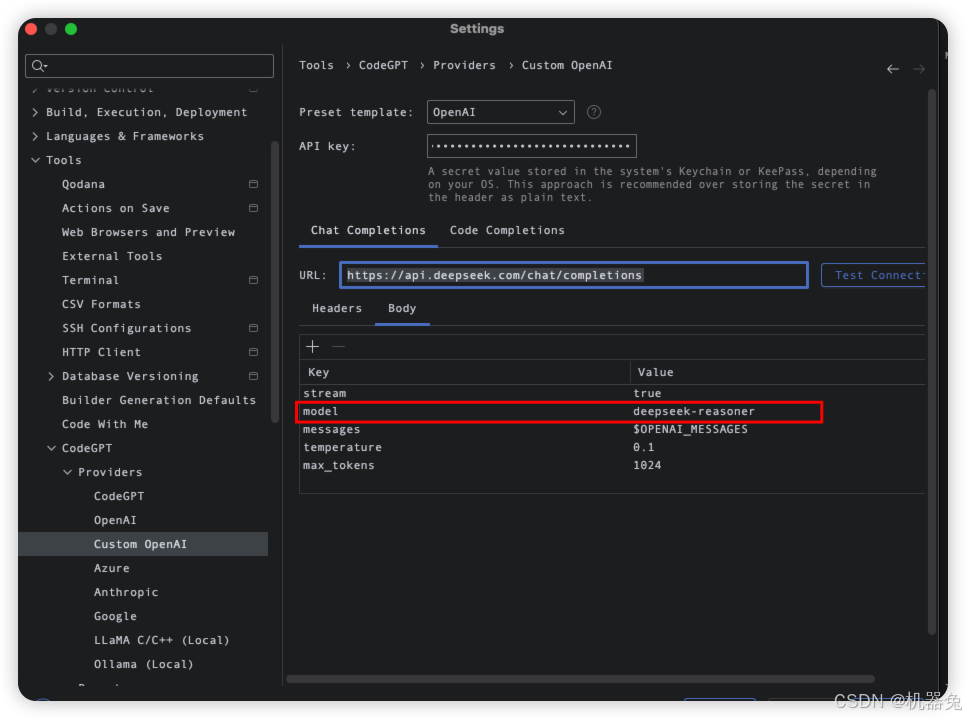Switch to Chat Completions tab

[368, 230]
